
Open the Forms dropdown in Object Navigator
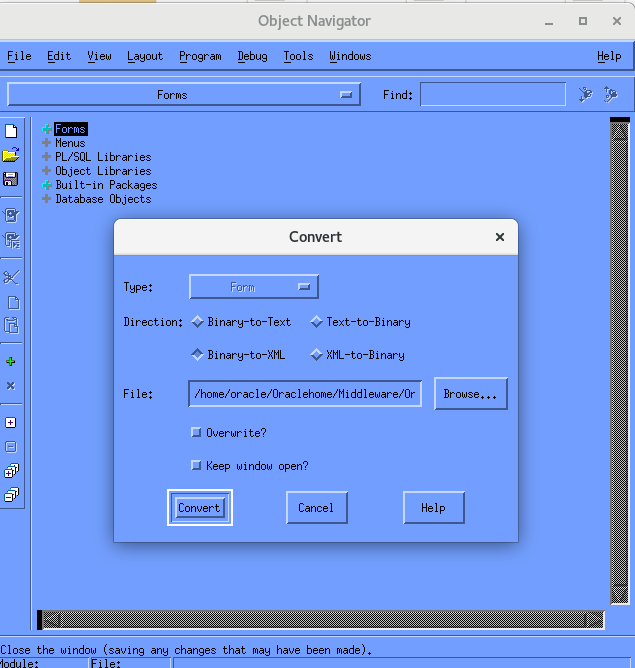(184, 94)
